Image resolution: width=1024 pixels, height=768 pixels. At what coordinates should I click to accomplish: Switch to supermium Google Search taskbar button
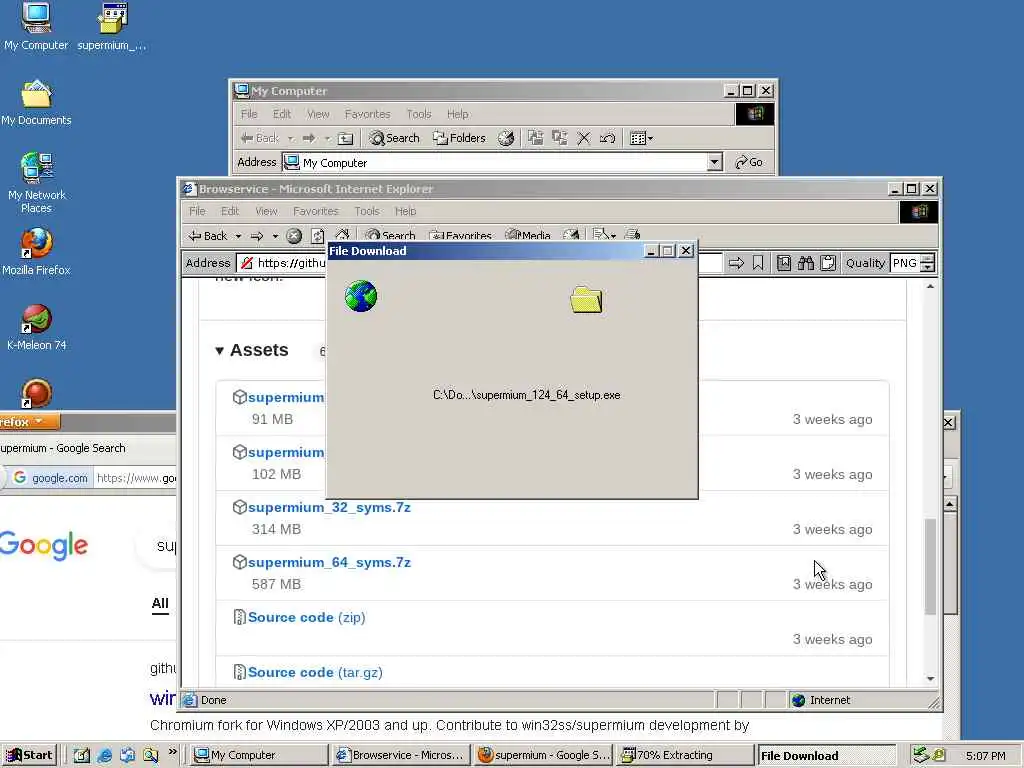click(543, 755)
